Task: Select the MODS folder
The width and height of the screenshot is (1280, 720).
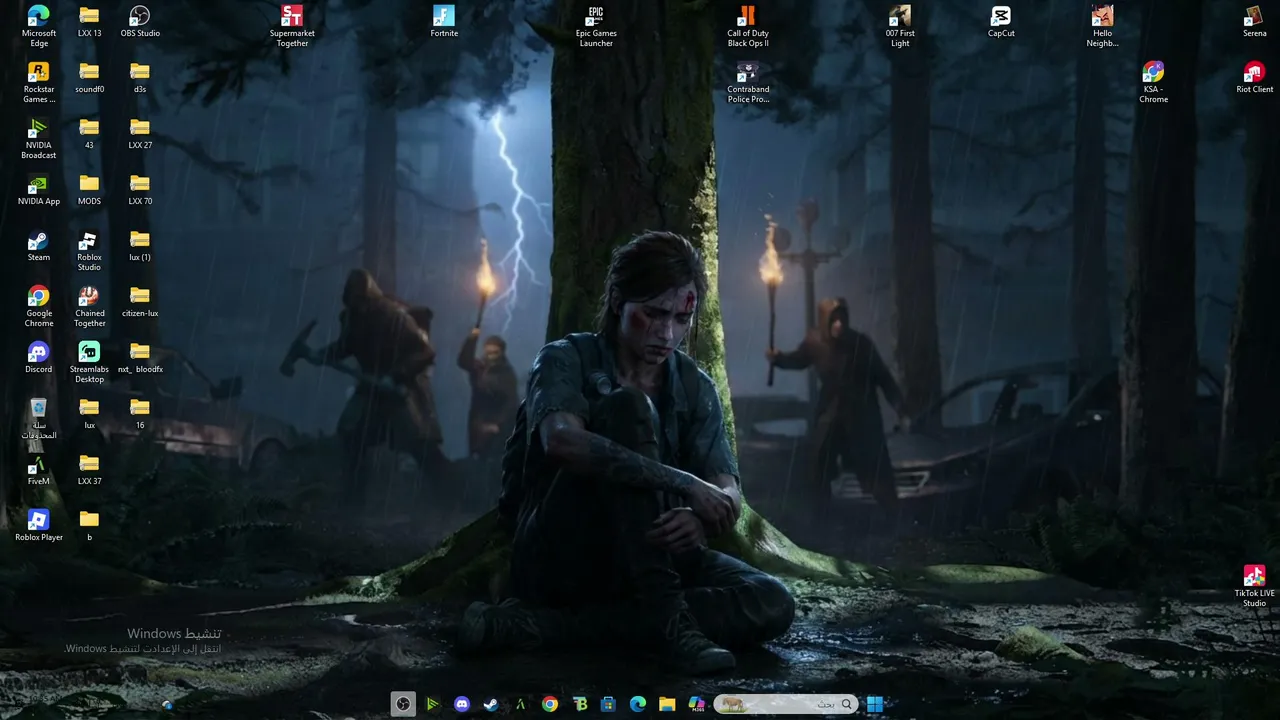Action: coord(89,189)
